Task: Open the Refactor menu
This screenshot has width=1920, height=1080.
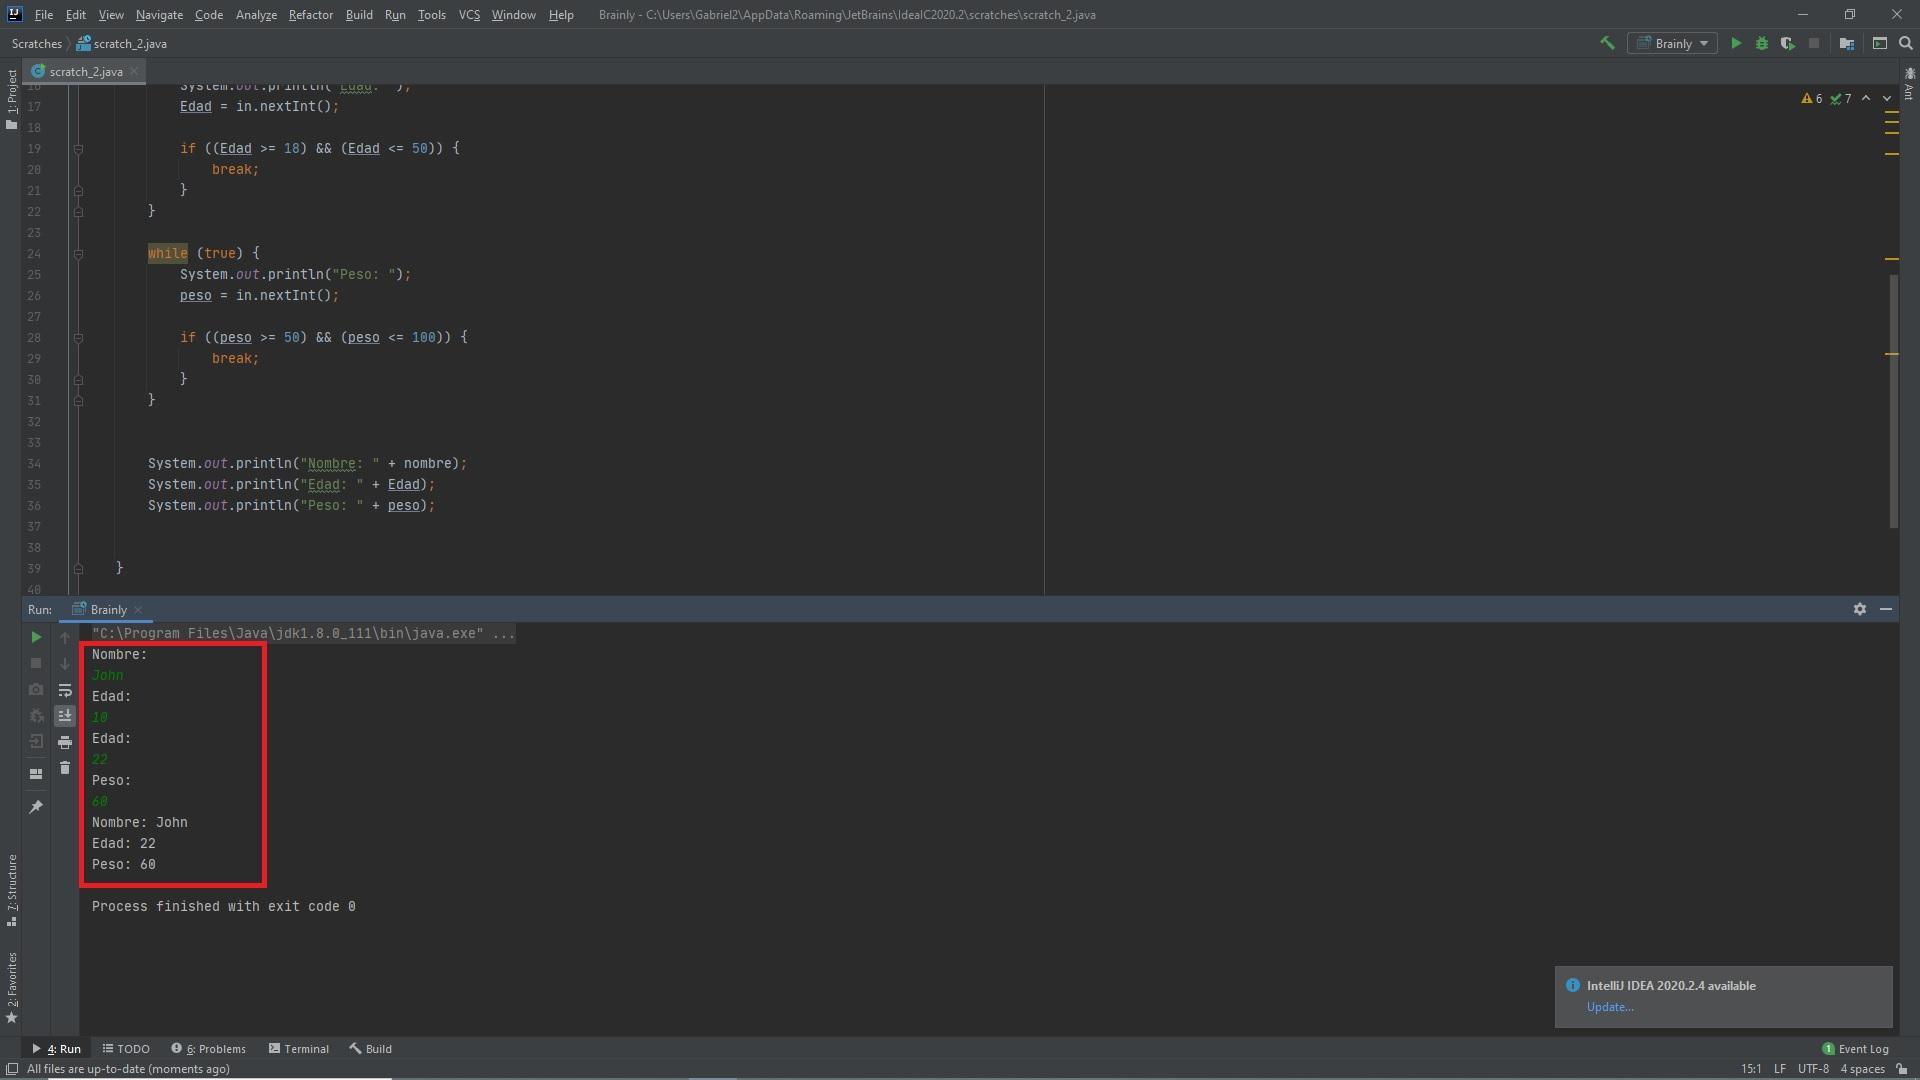Action: pos(310,15)
